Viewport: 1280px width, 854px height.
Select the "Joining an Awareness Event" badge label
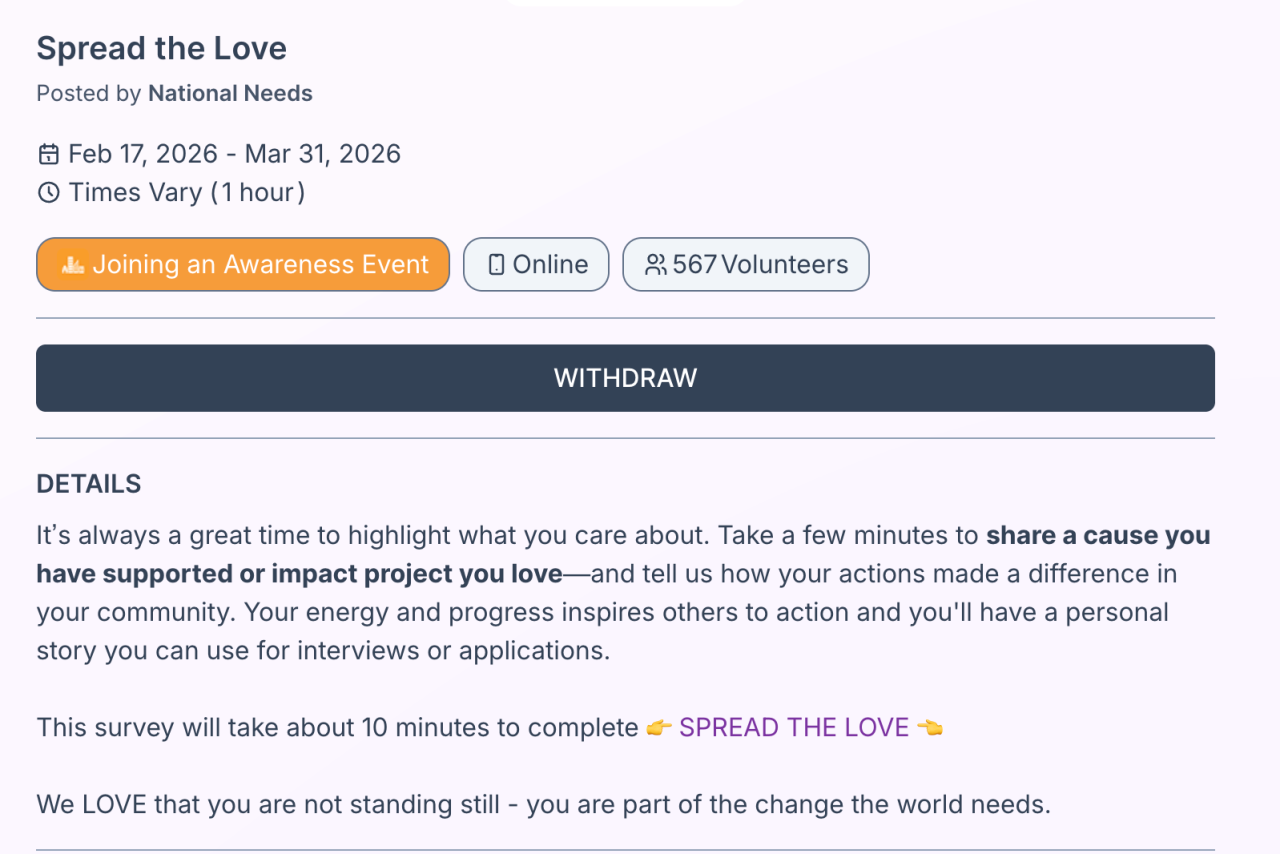click(260, 265)
